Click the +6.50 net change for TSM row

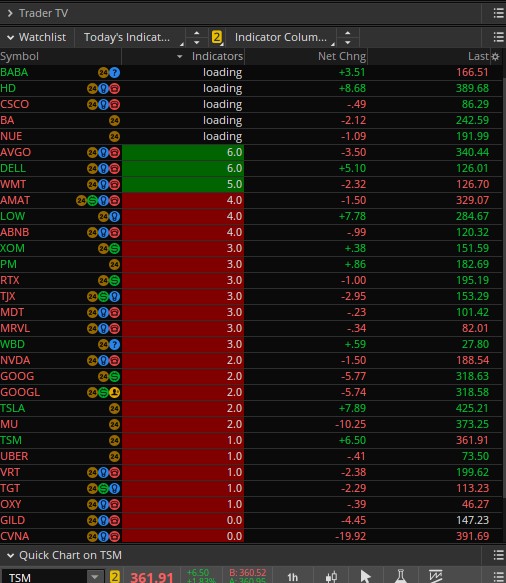click(x=352, y=441)
